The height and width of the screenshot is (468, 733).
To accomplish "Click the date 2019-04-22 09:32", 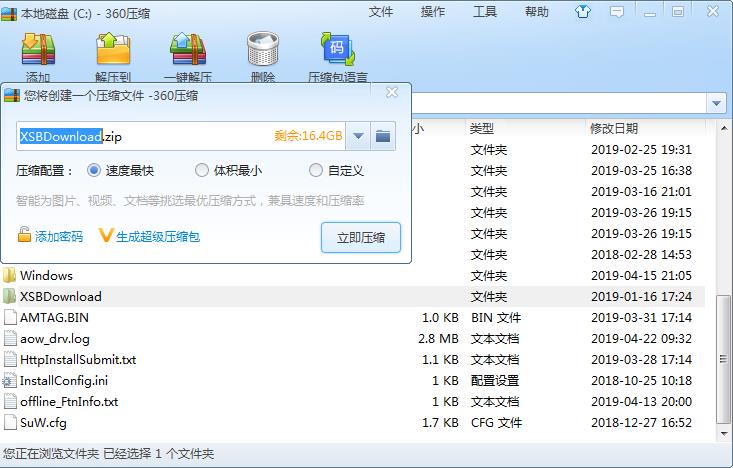I will 641,338.
